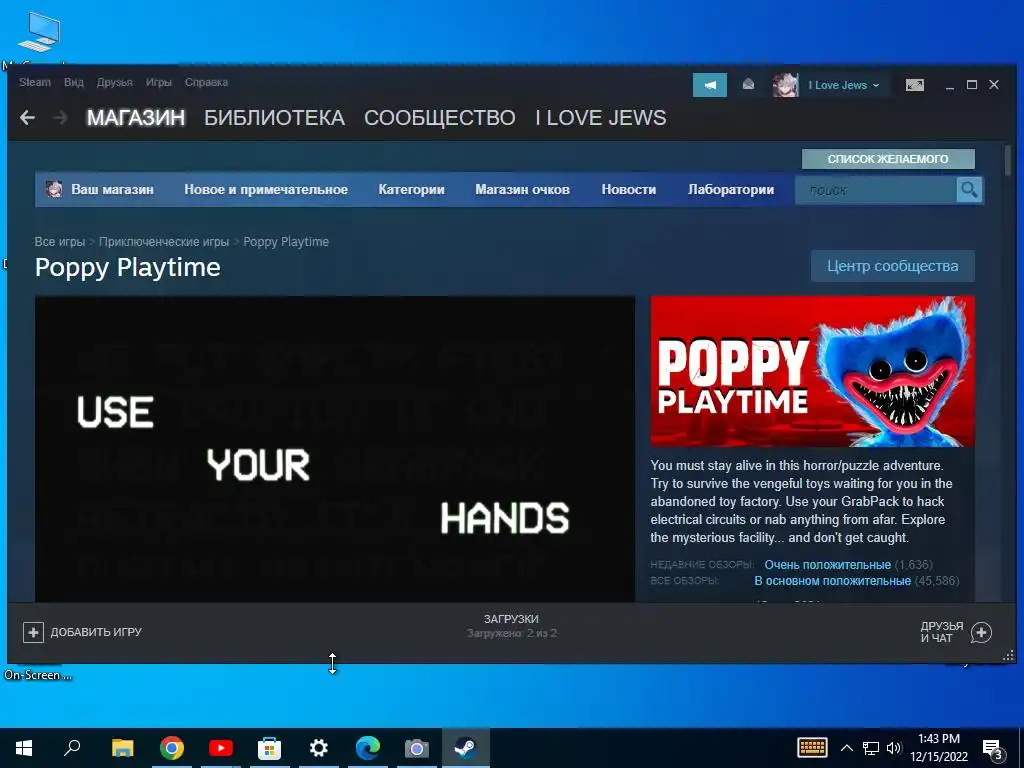Open Microsoft Edge from taskbar
This screenshot has height=768, width=1024.
pyautogui.click(x=368, y=748)
